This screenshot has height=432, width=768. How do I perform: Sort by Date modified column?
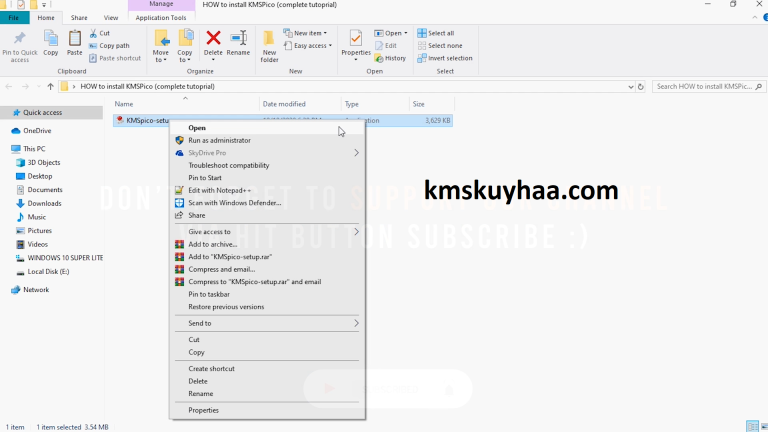(x=300, y=104)
